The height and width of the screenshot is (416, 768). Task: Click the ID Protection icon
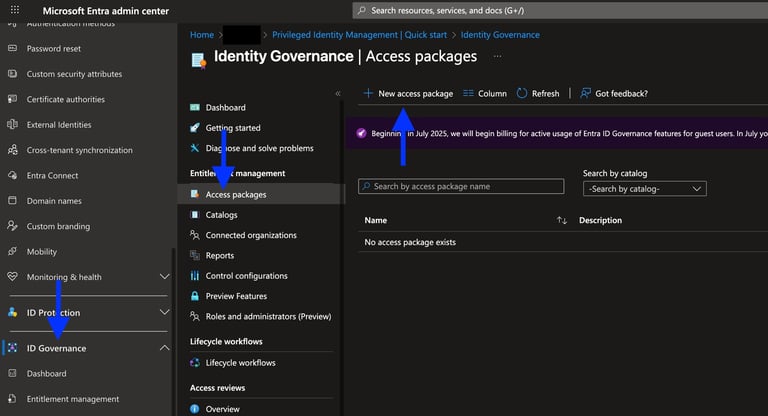click(13, 312)
